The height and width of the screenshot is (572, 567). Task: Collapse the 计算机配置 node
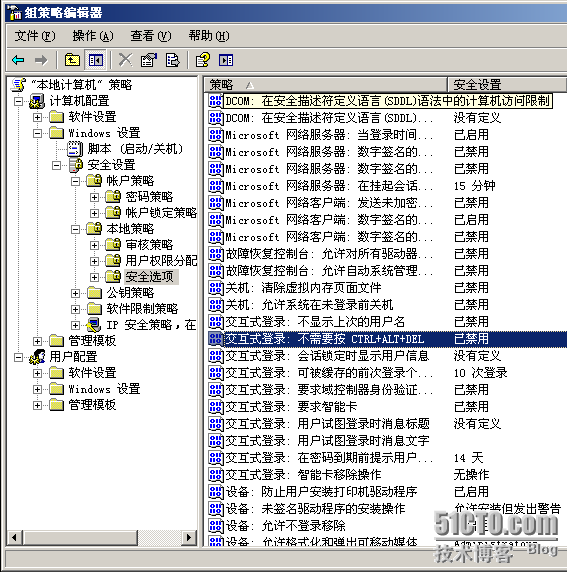coord(18,101)
